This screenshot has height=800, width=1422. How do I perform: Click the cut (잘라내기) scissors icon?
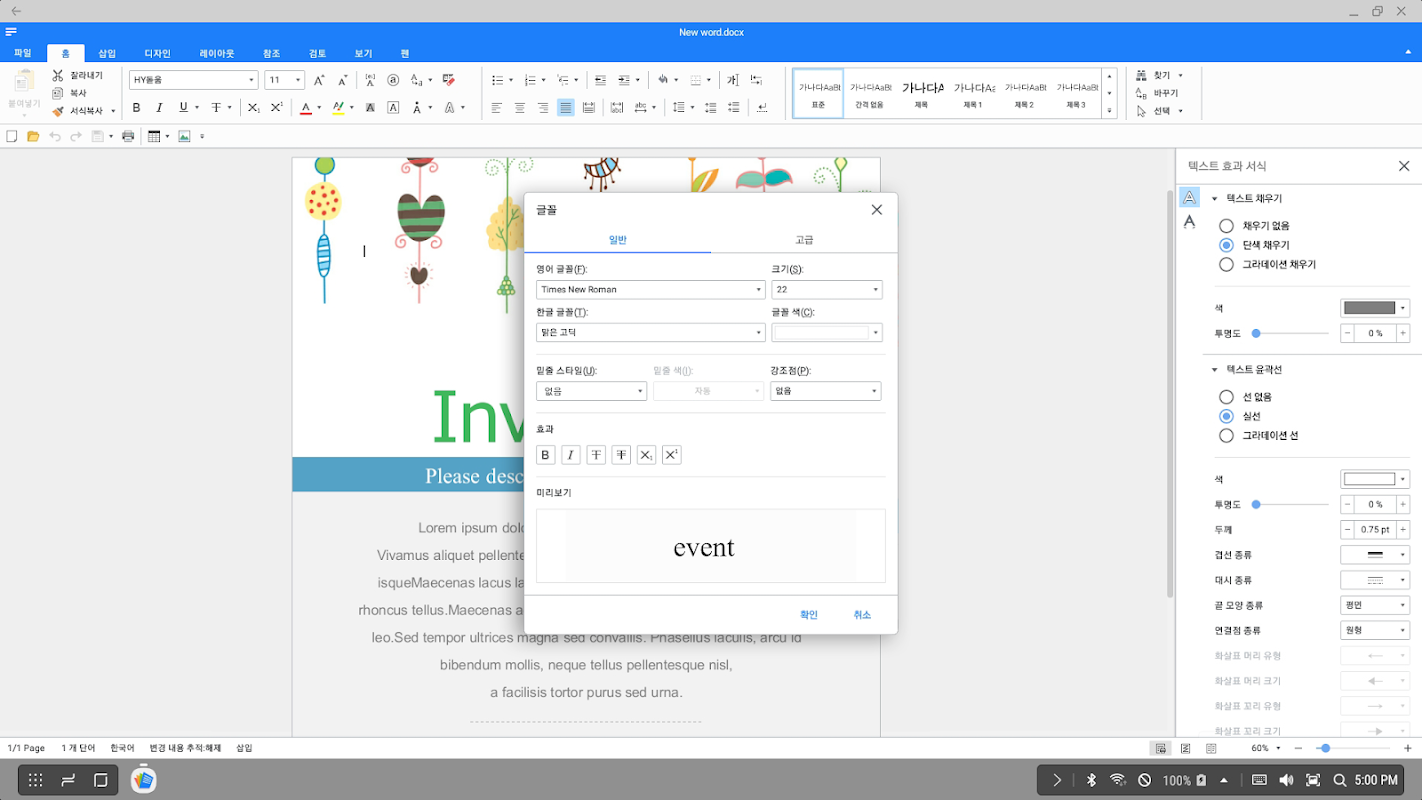(58, 76)
